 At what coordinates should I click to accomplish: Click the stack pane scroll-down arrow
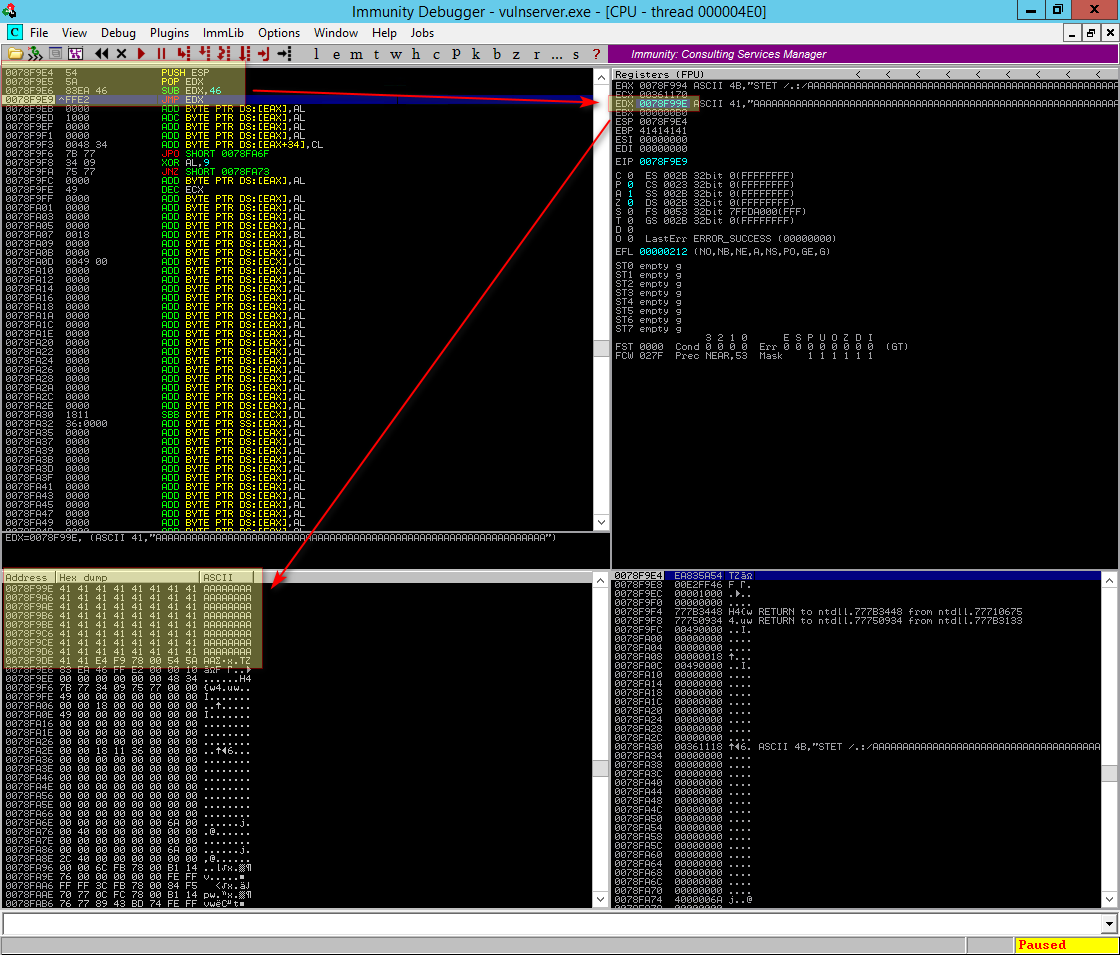tap(1109, 899)
